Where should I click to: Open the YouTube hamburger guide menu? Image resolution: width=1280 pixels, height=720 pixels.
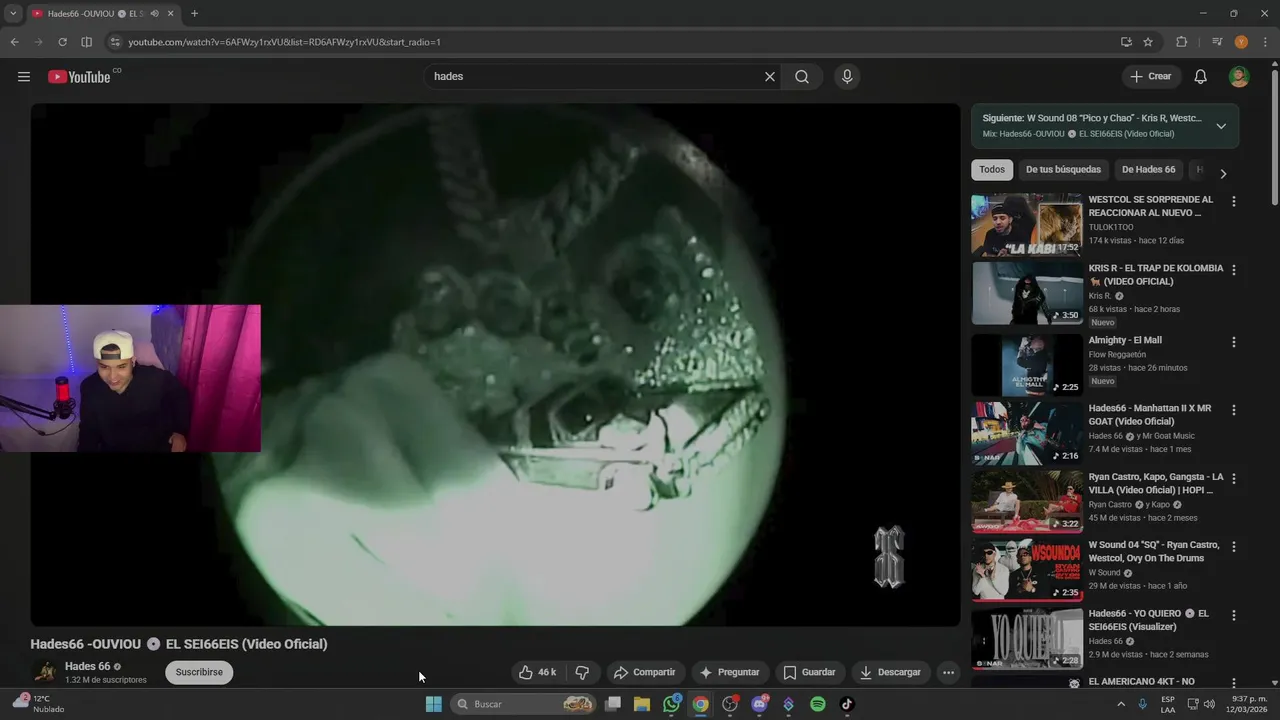(x=24, y=77)
